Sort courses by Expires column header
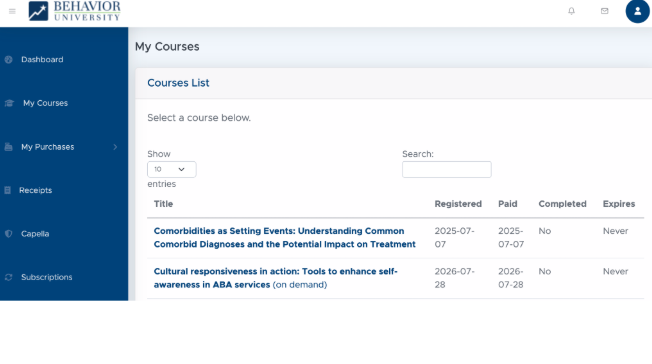652x364 pixels. click(619, 204)
